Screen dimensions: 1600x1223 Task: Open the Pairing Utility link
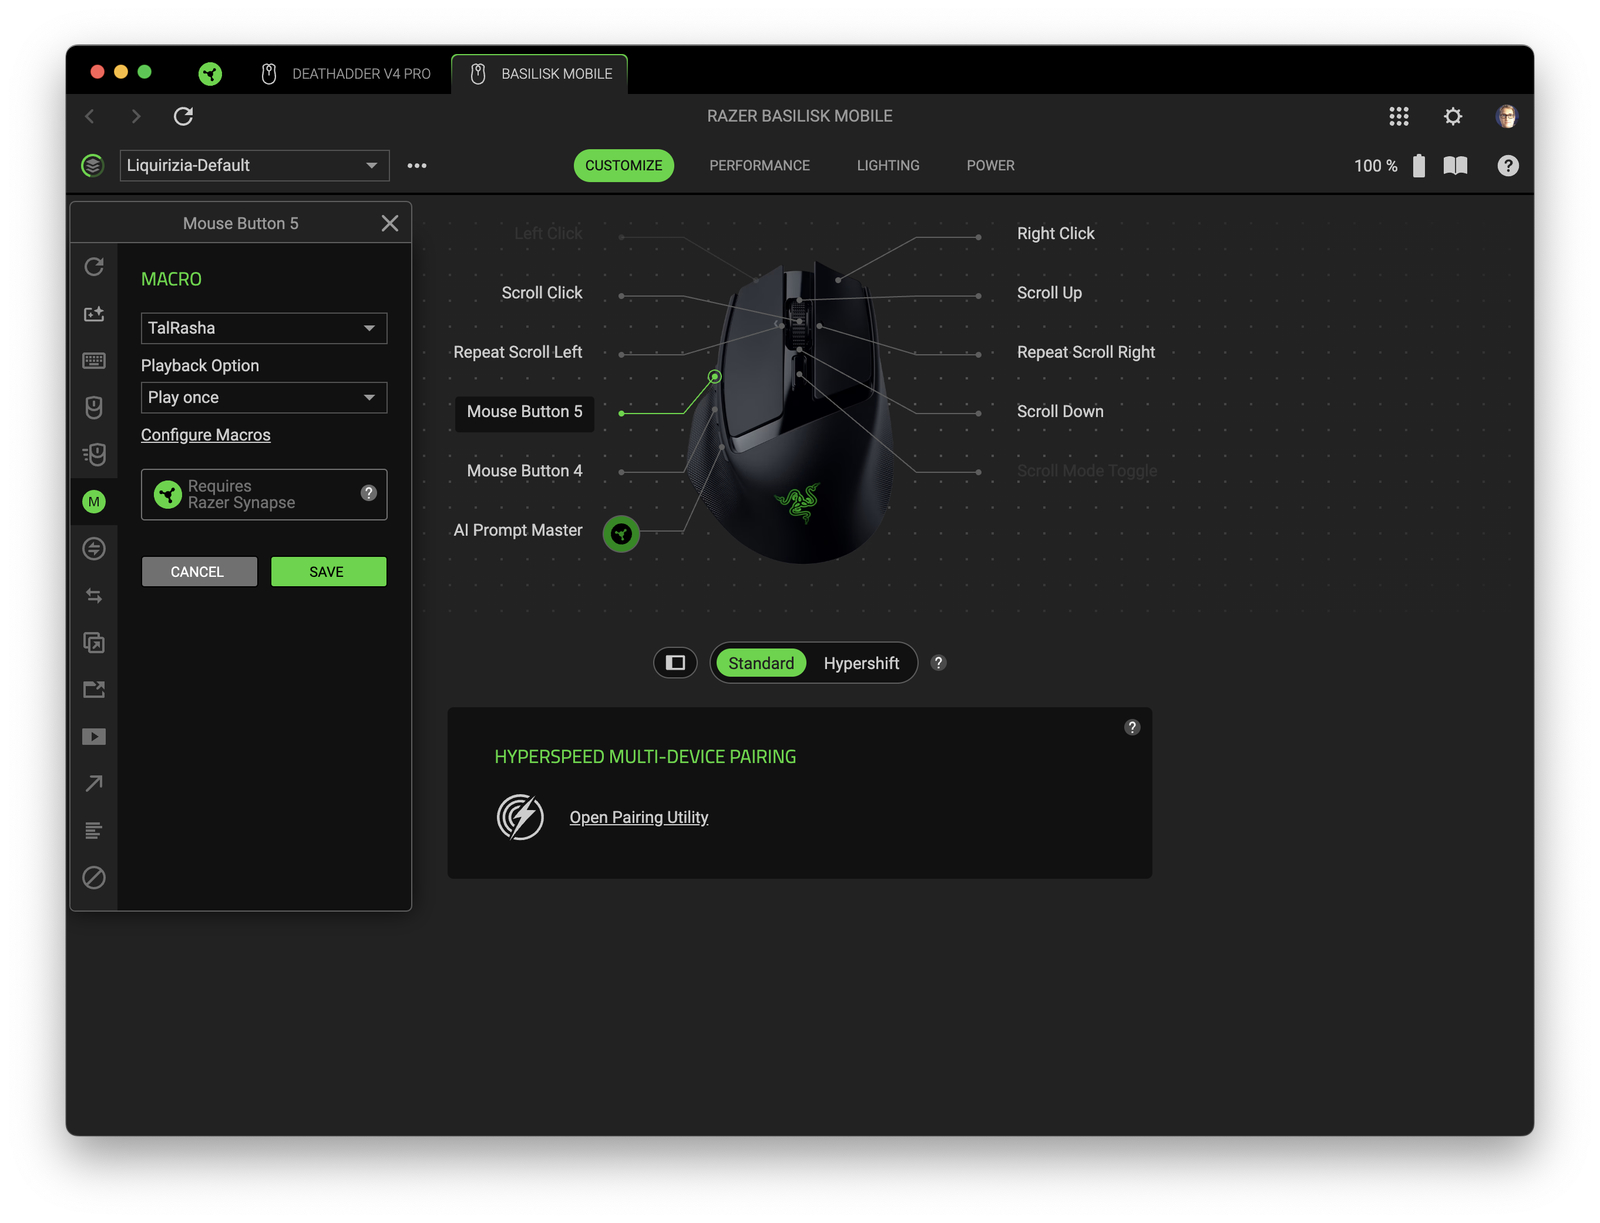point(639,817)
